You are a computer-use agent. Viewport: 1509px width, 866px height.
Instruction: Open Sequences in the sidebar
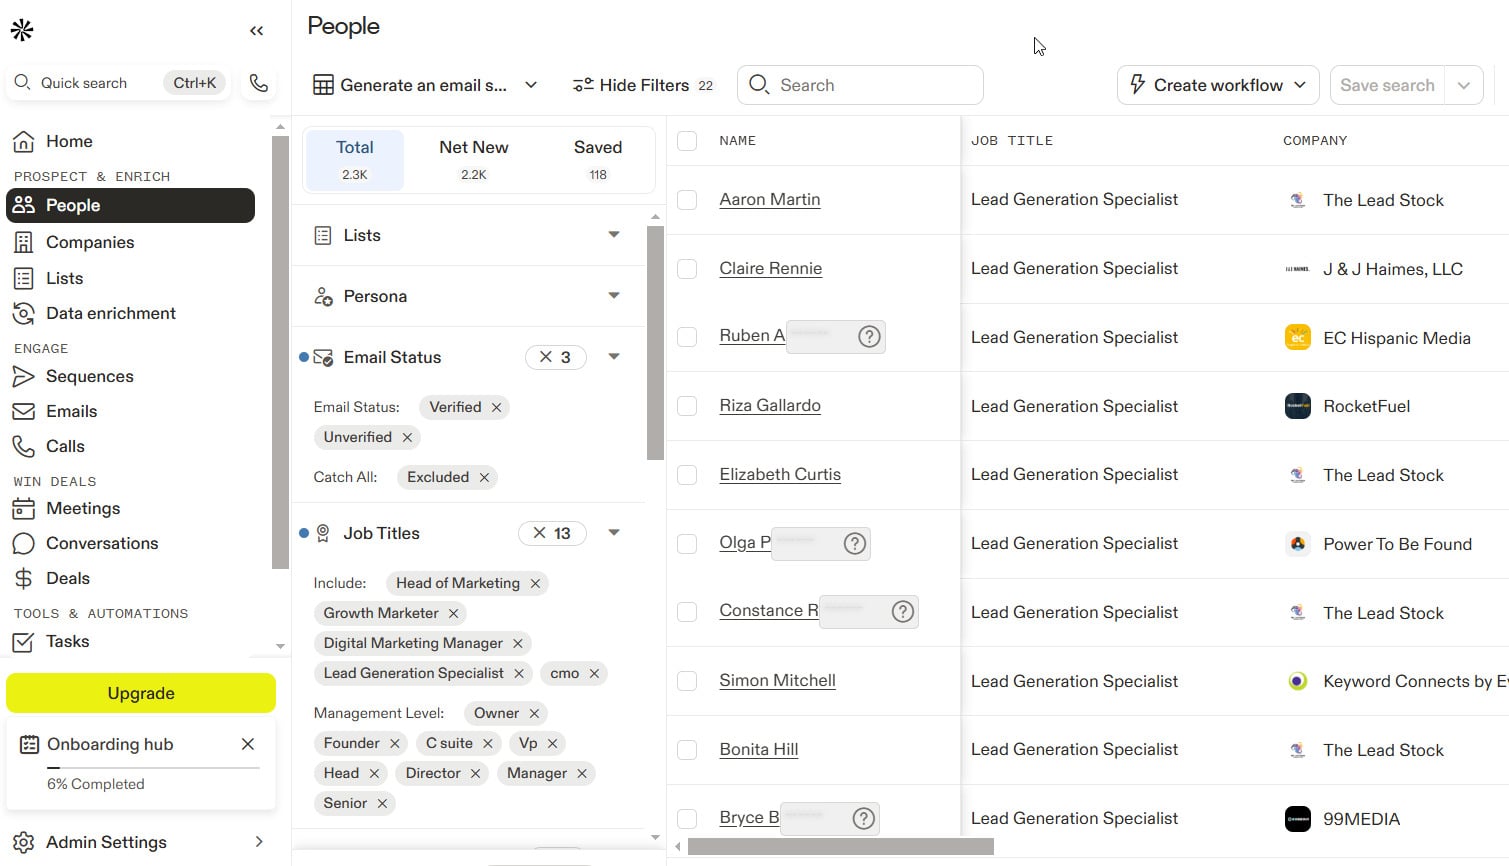point(89,376)
